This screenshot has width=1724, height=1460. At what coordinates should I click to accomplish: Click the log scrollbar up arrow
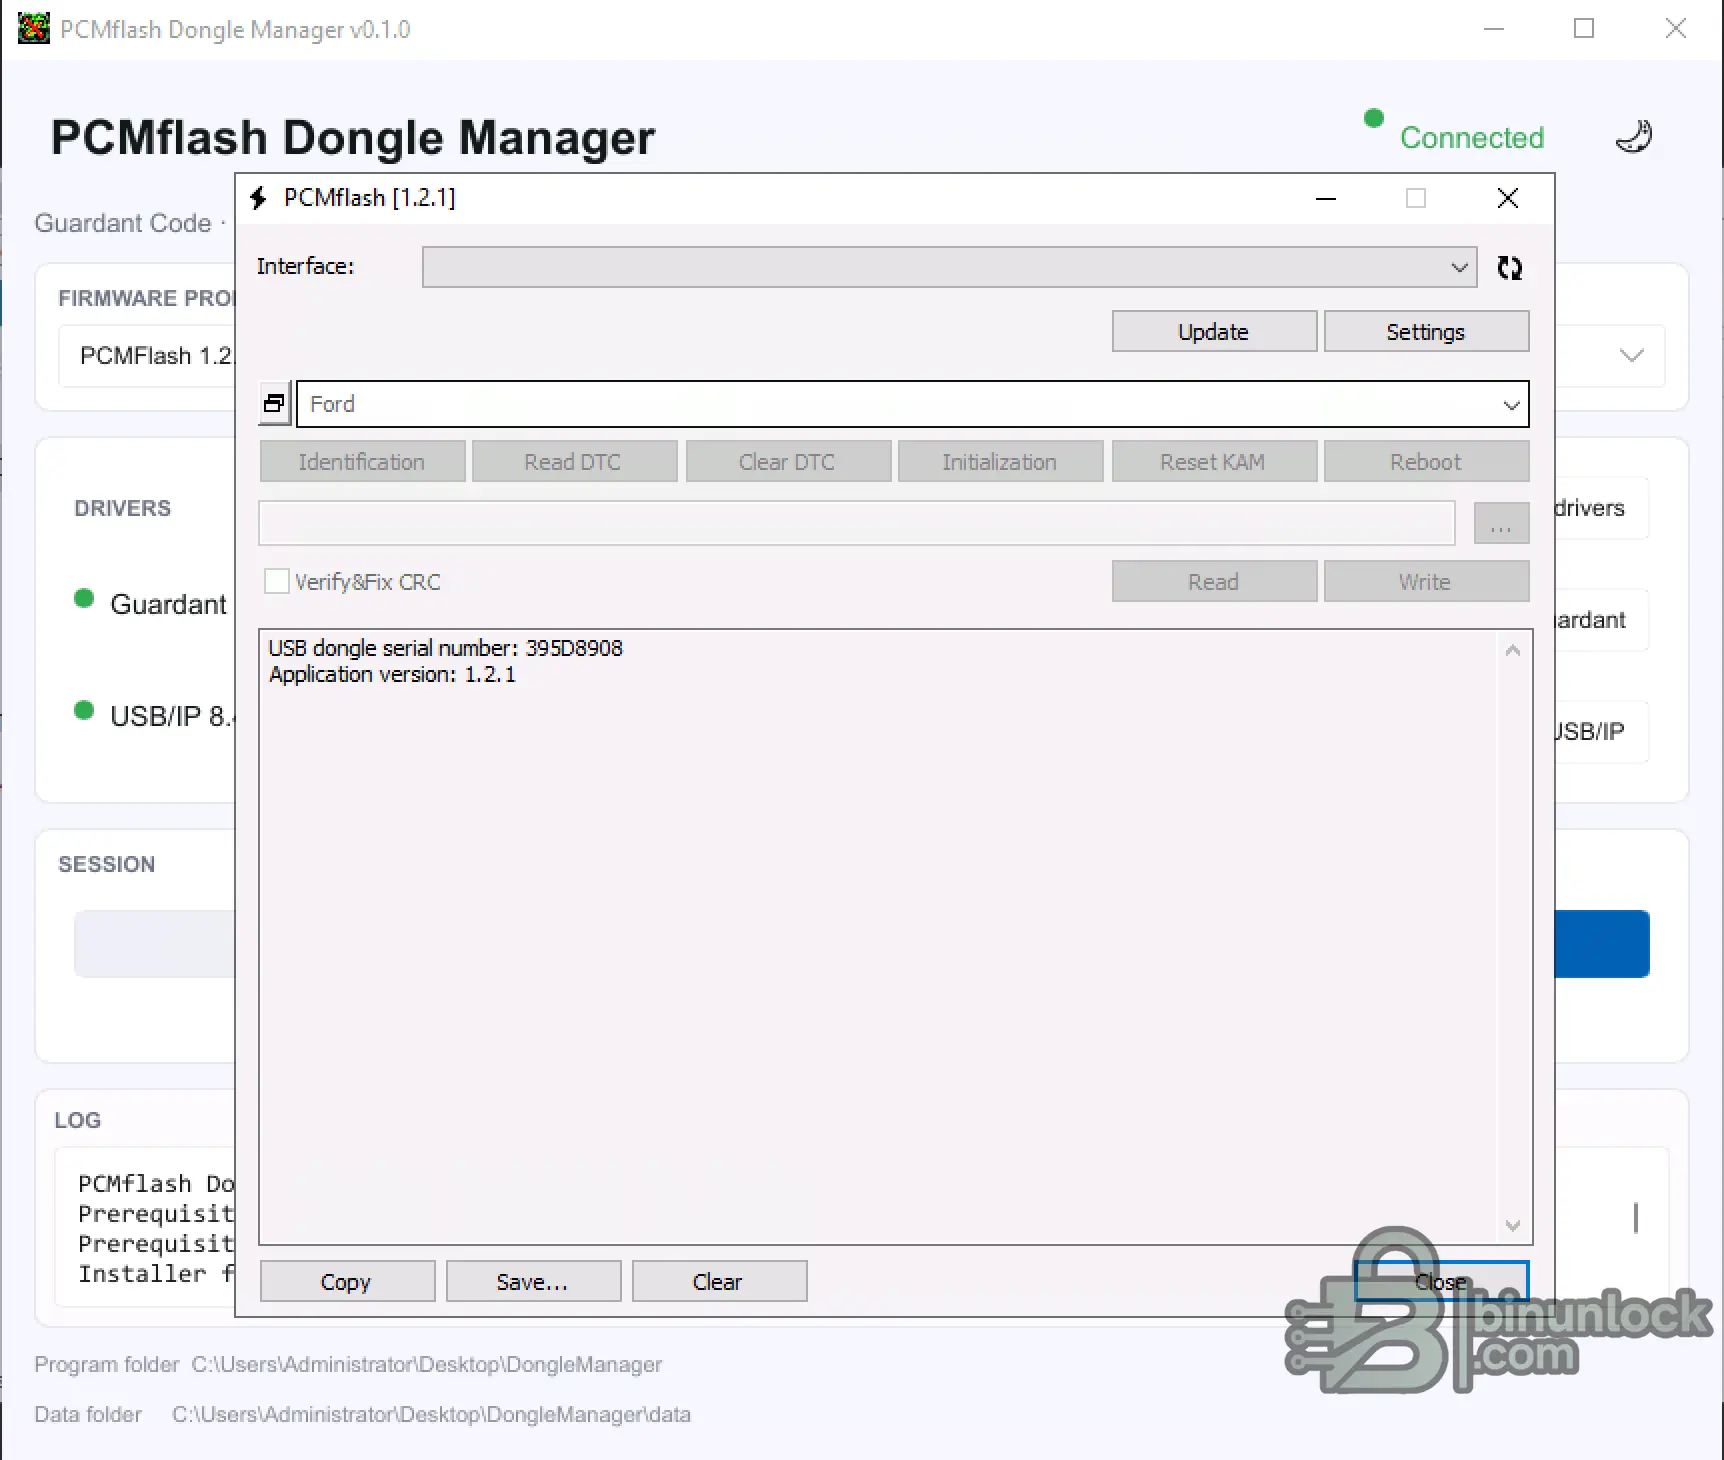coord(1513,651)
